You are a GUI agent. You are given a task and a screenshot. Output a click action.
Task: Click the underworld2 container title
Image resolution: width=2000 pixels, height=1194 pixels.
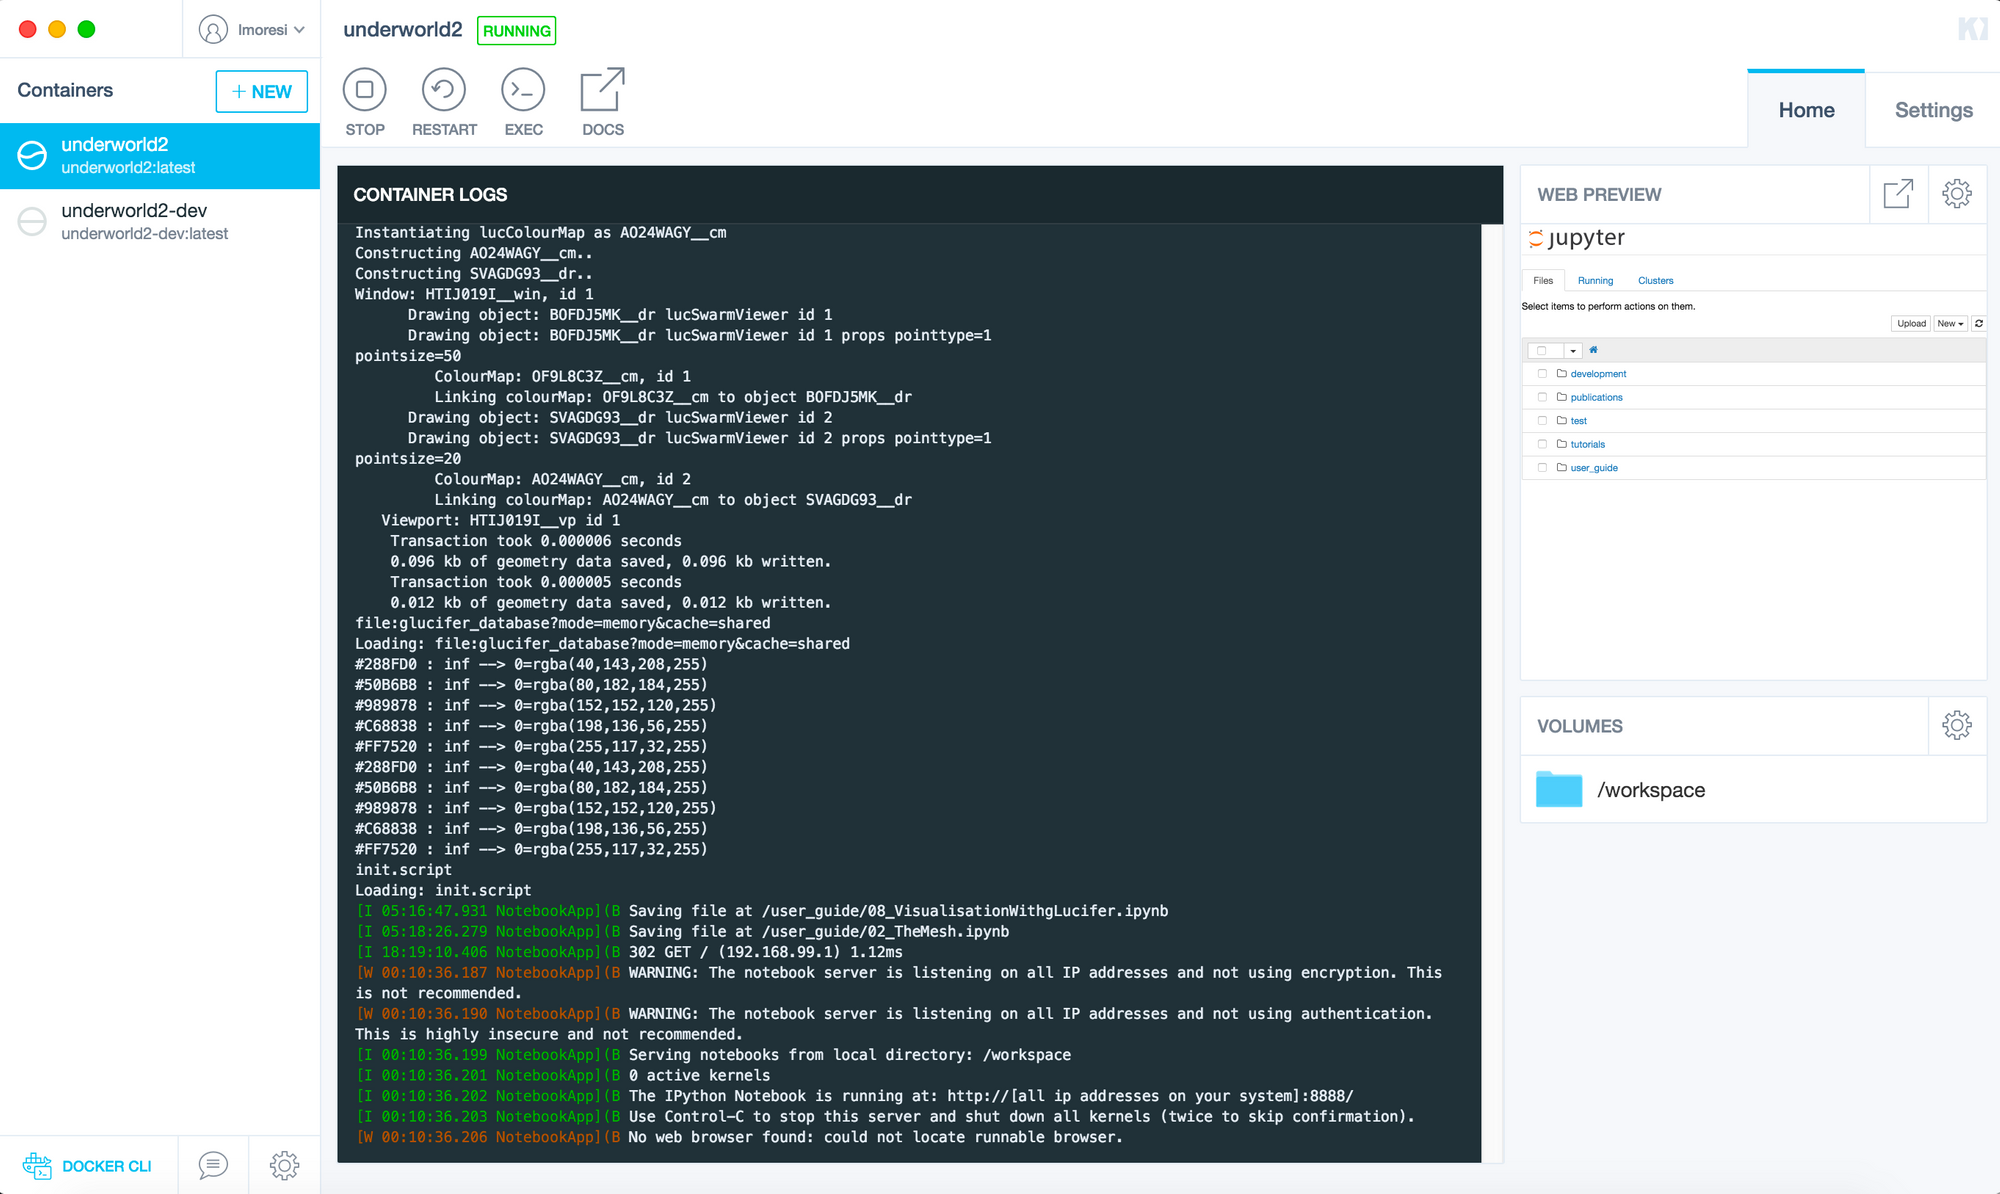(x=403, y=30)
